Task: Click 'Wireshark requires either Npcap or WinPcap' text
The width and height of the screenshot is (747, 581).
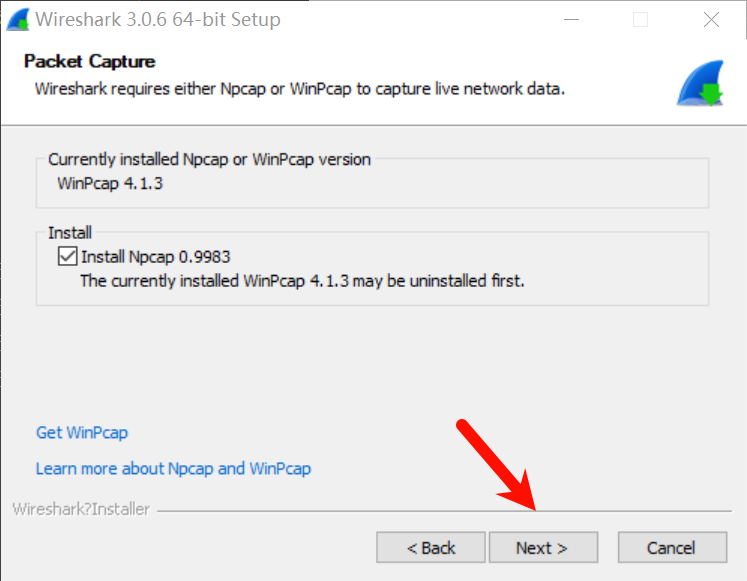Action: (x=300, y=89)
